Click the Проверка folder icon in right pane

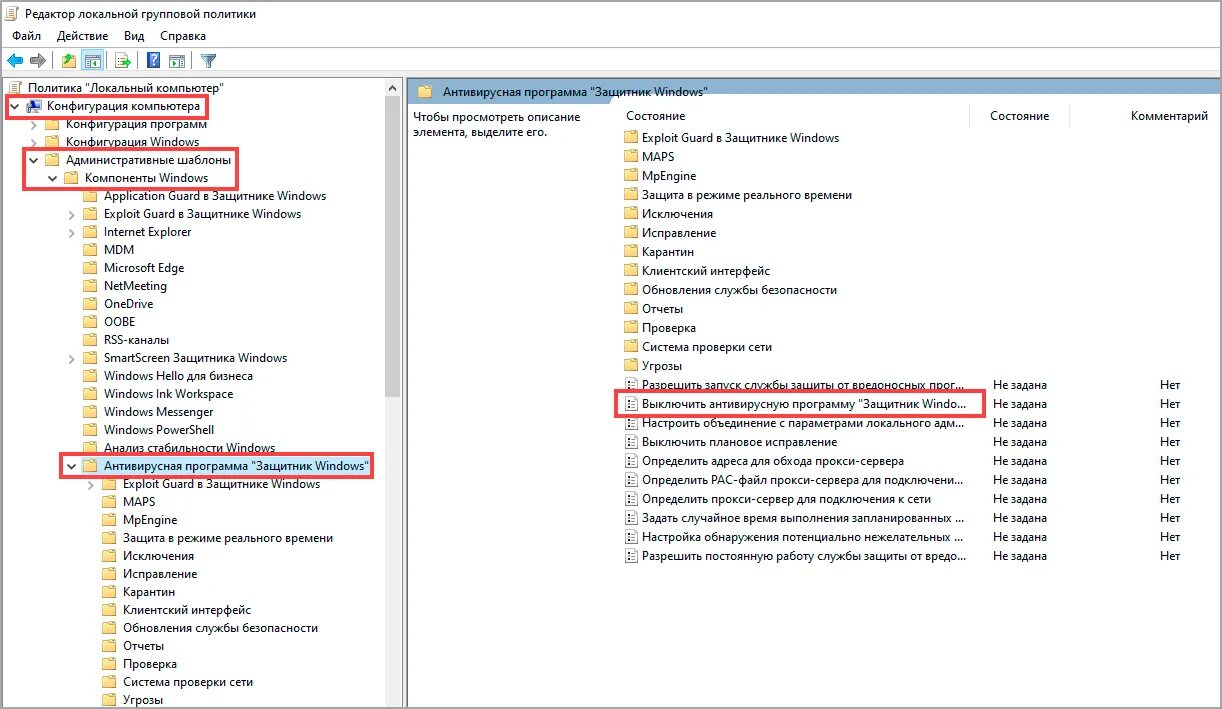coord(630,328)
